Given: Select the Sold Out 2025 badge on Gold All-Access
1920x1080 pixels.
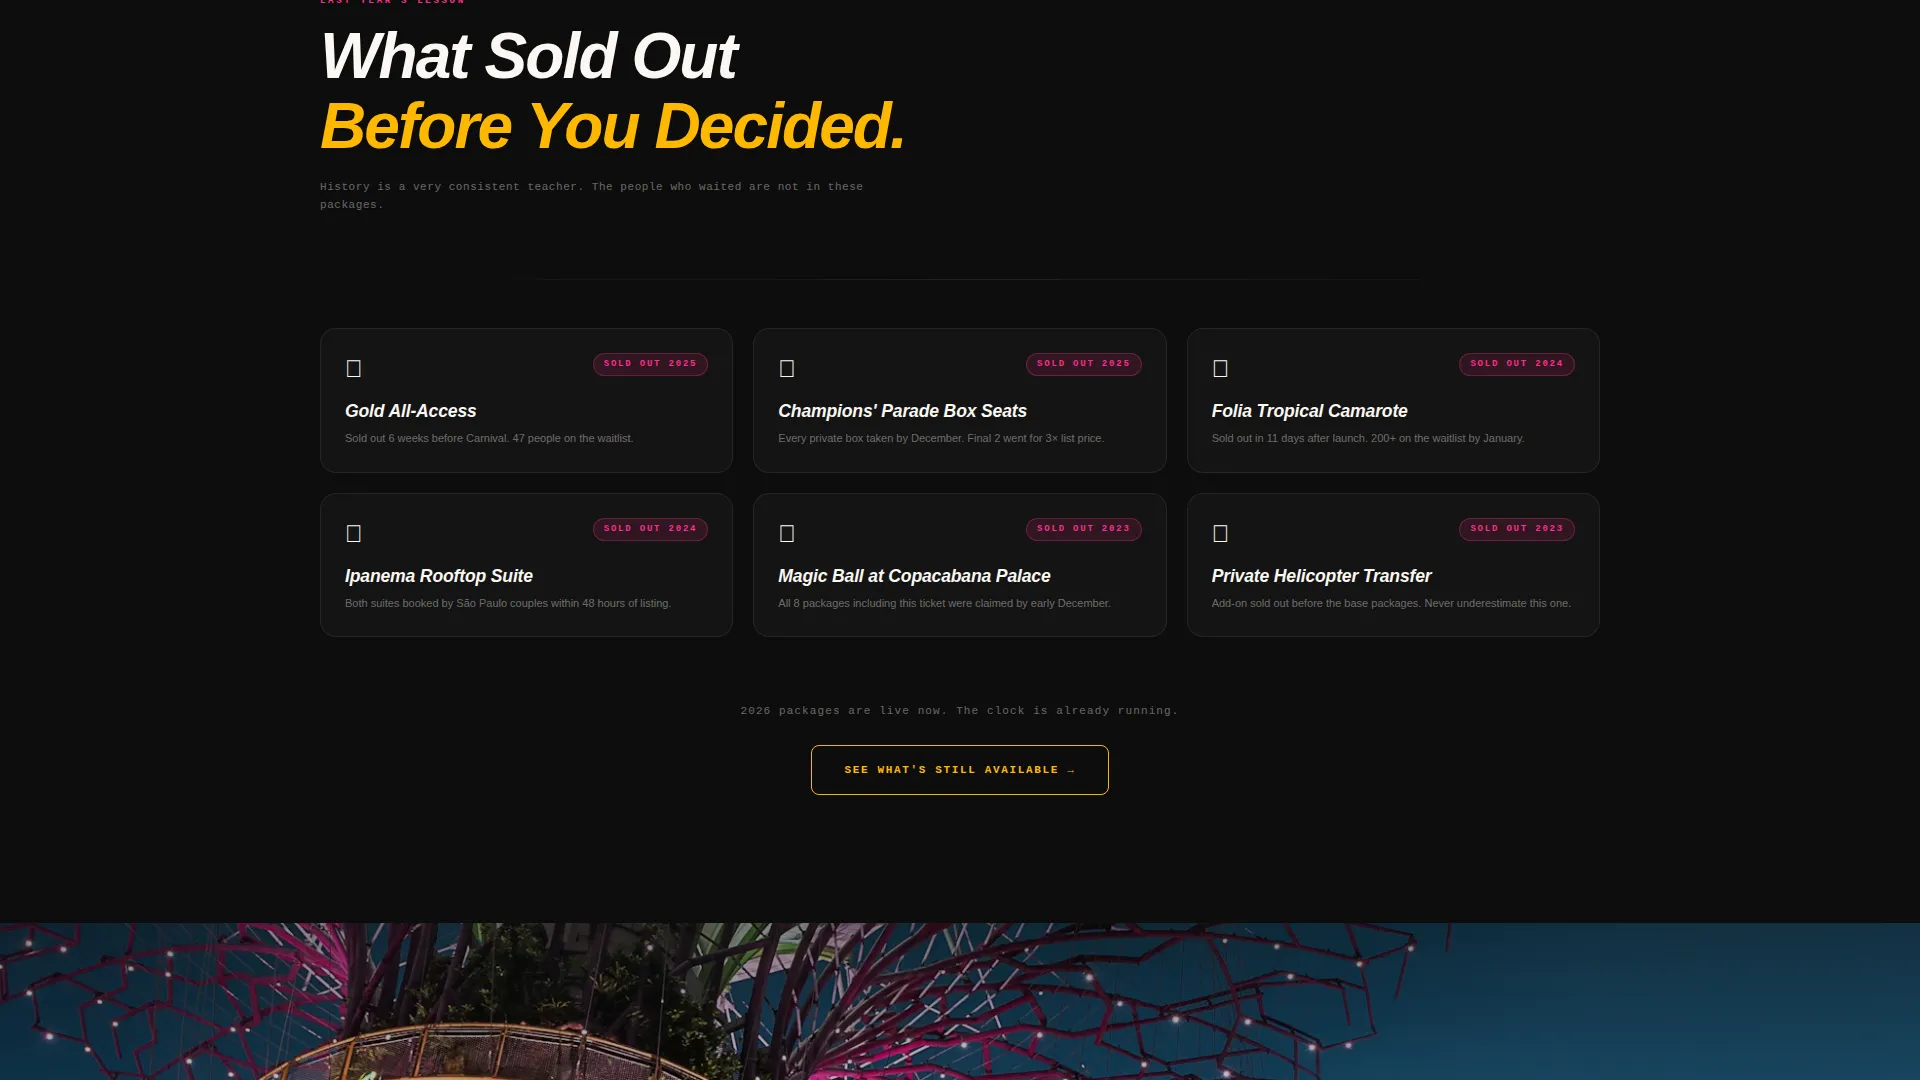Looking at the screenshot, I should click(650, 364).
